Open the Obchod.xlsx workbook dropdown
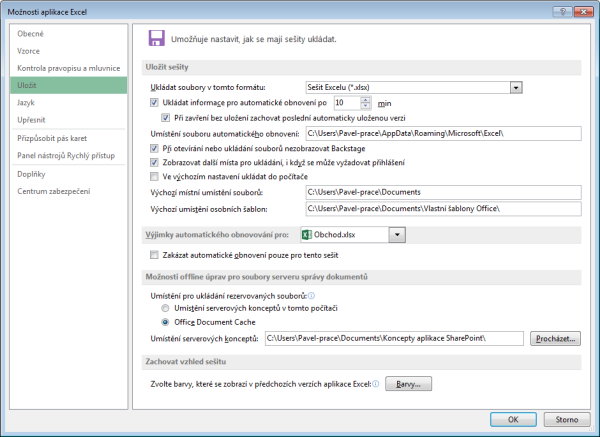Viewport: 600px width, 437px height. coord(397,235)
